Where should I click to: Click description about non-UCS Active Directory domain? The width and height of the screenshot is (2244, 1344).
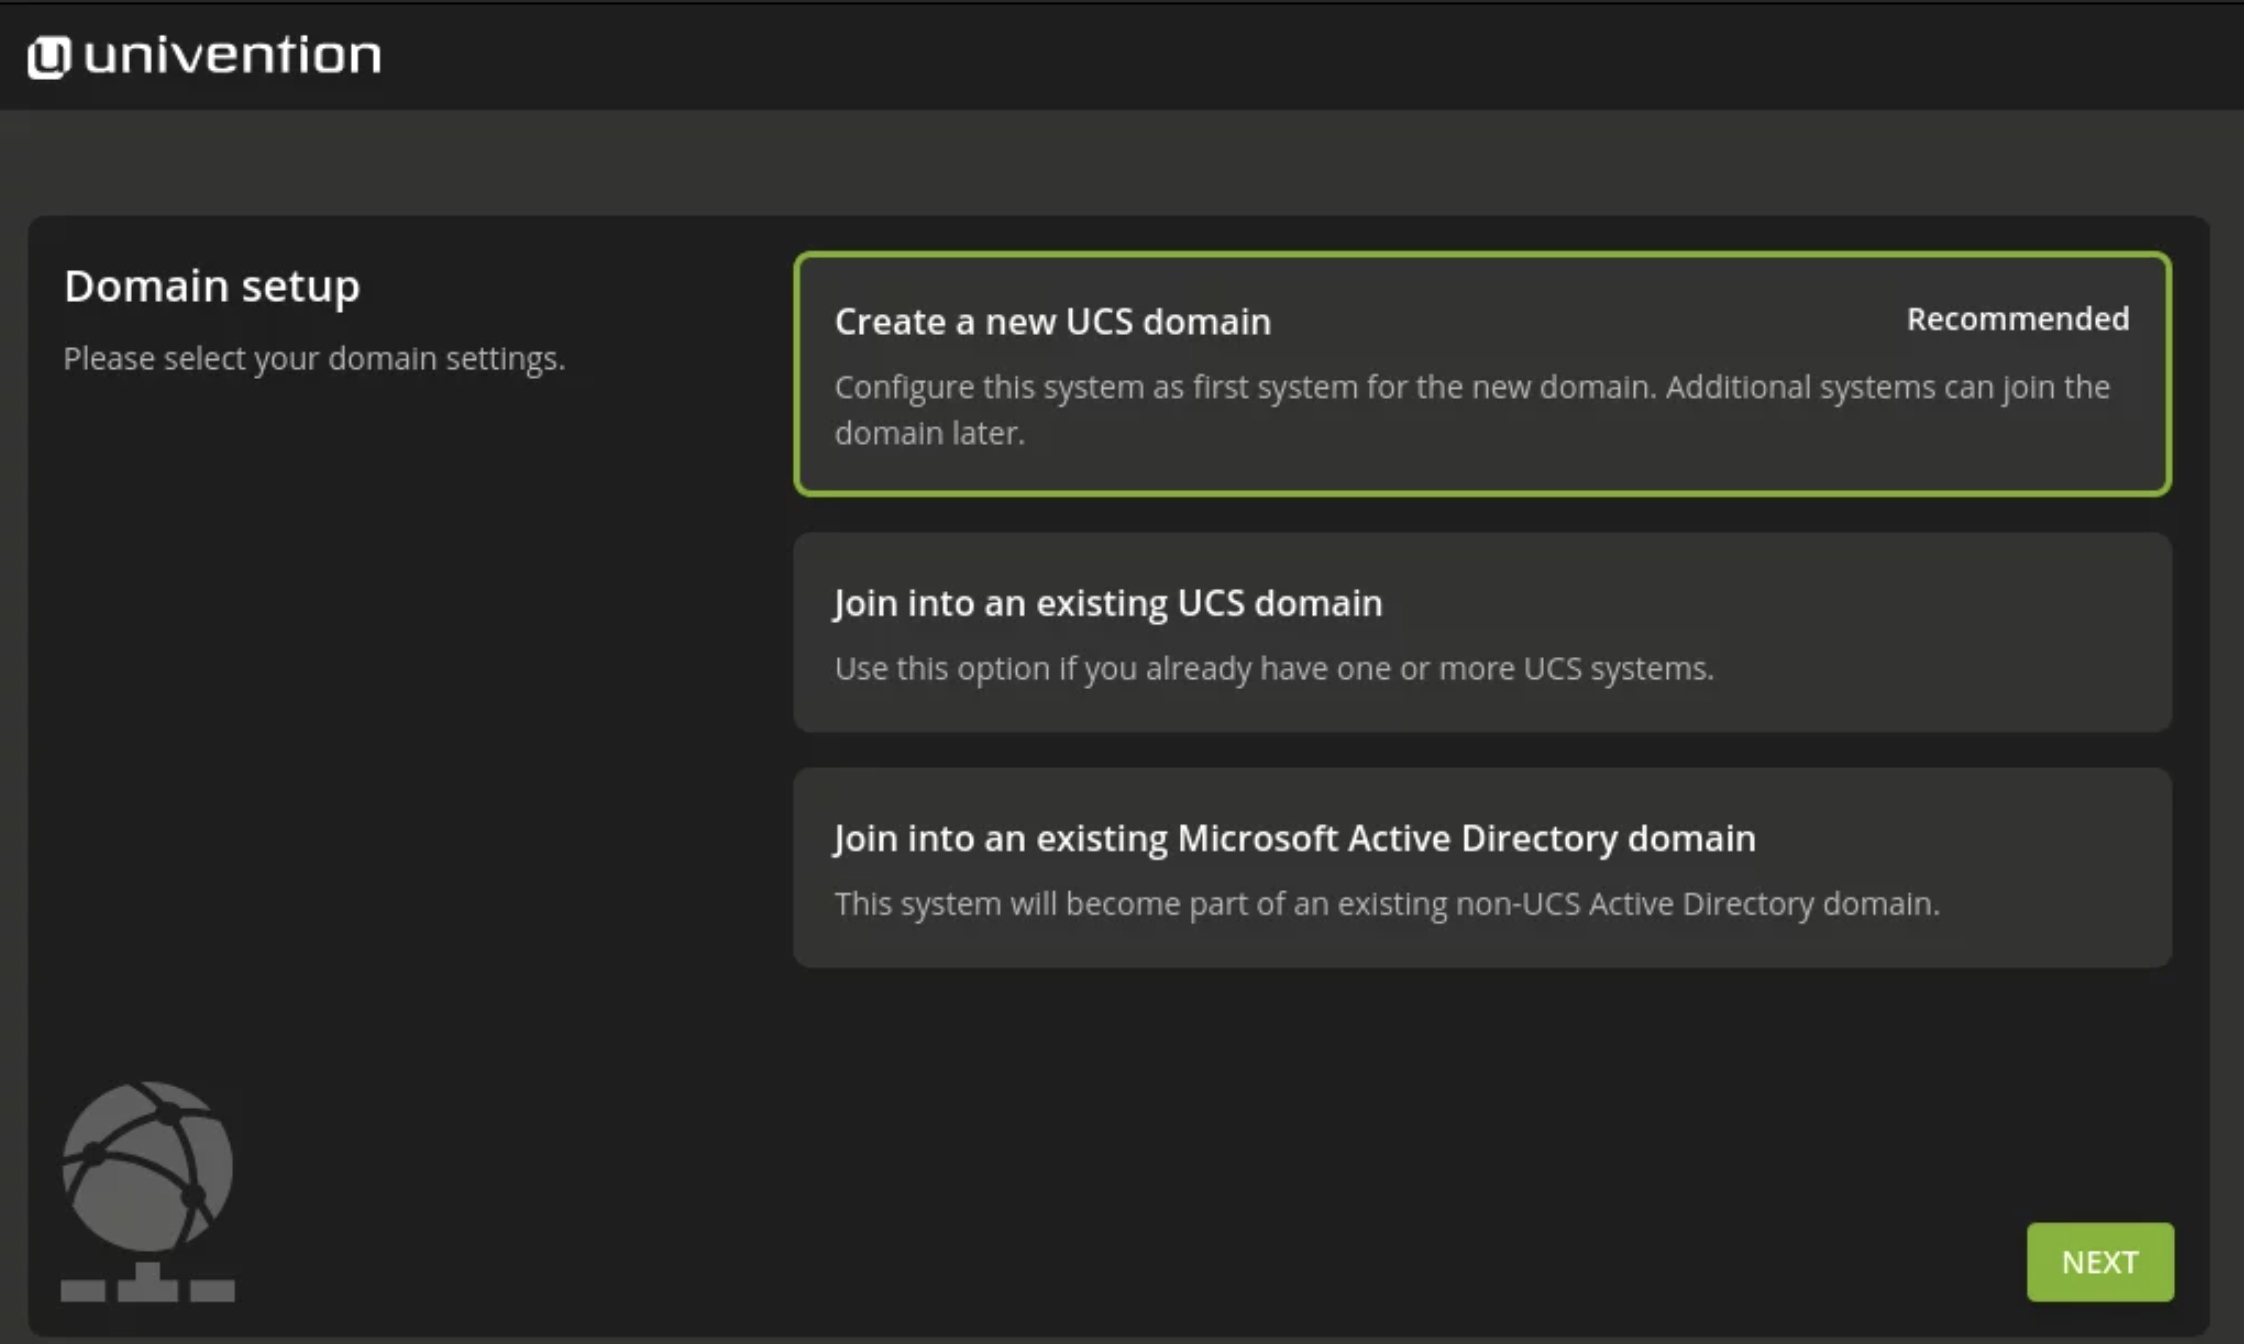pos(1387,903)
